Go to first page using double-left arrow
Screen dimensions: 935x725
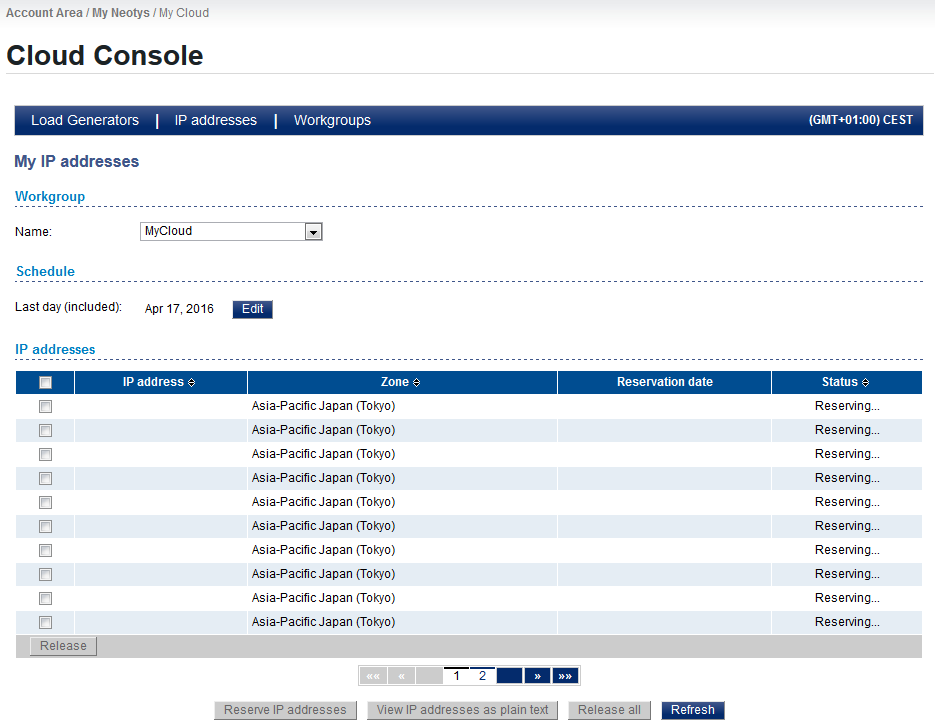click(x=373, y=676)
